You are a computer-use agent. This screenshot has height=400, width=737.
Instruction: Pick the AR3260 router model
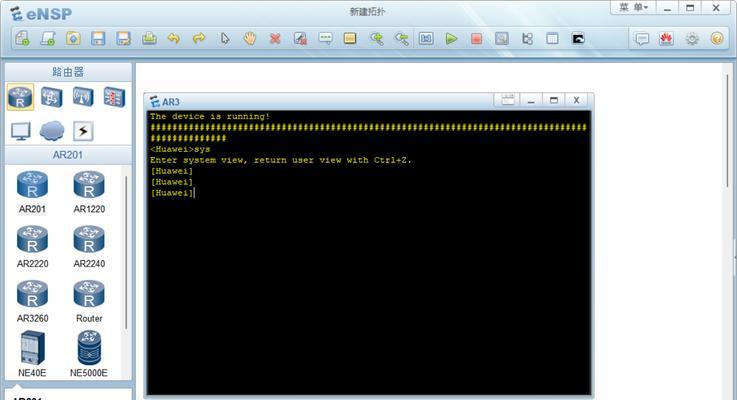tap(32, 301)
